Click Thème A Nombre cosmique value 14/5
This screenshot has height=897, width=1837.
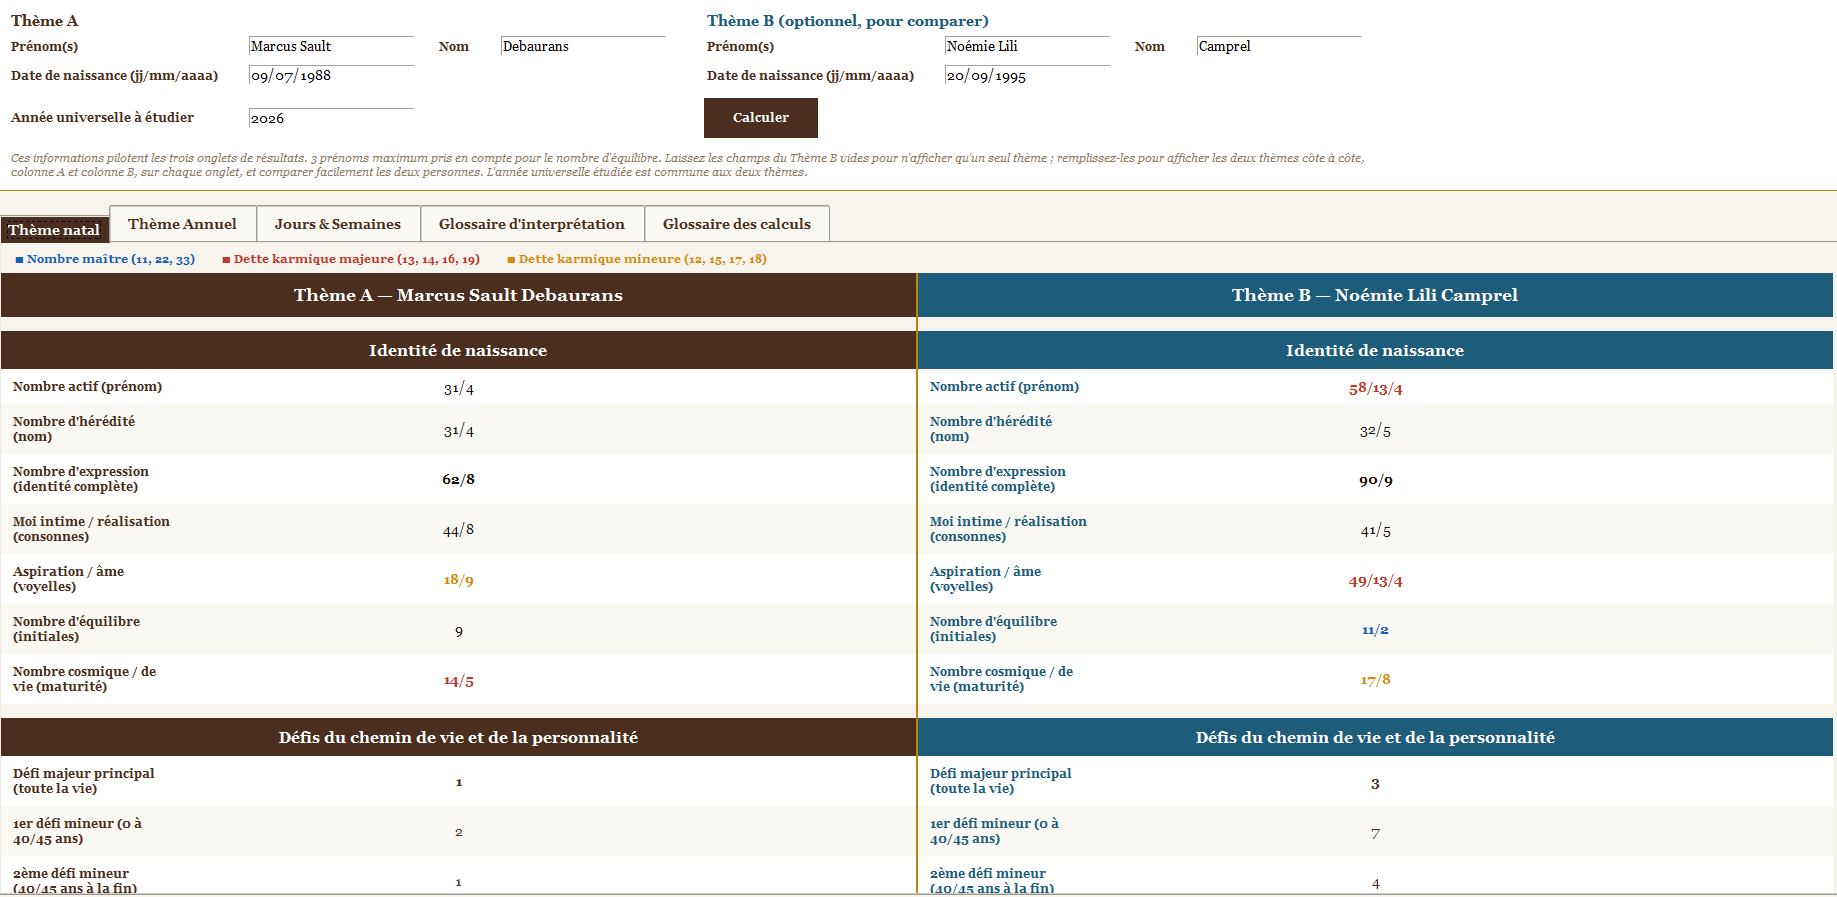tap(459, 681)
